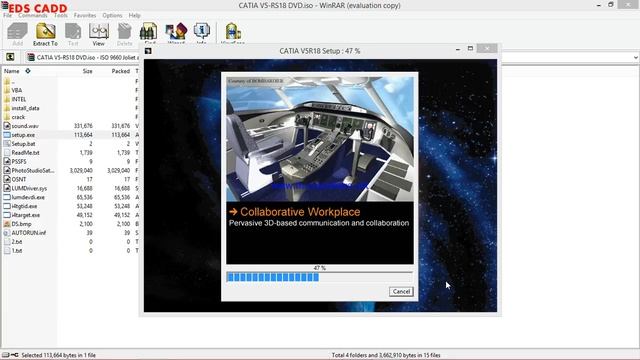Sort files by the Name column header

click(x=12, y=71)
